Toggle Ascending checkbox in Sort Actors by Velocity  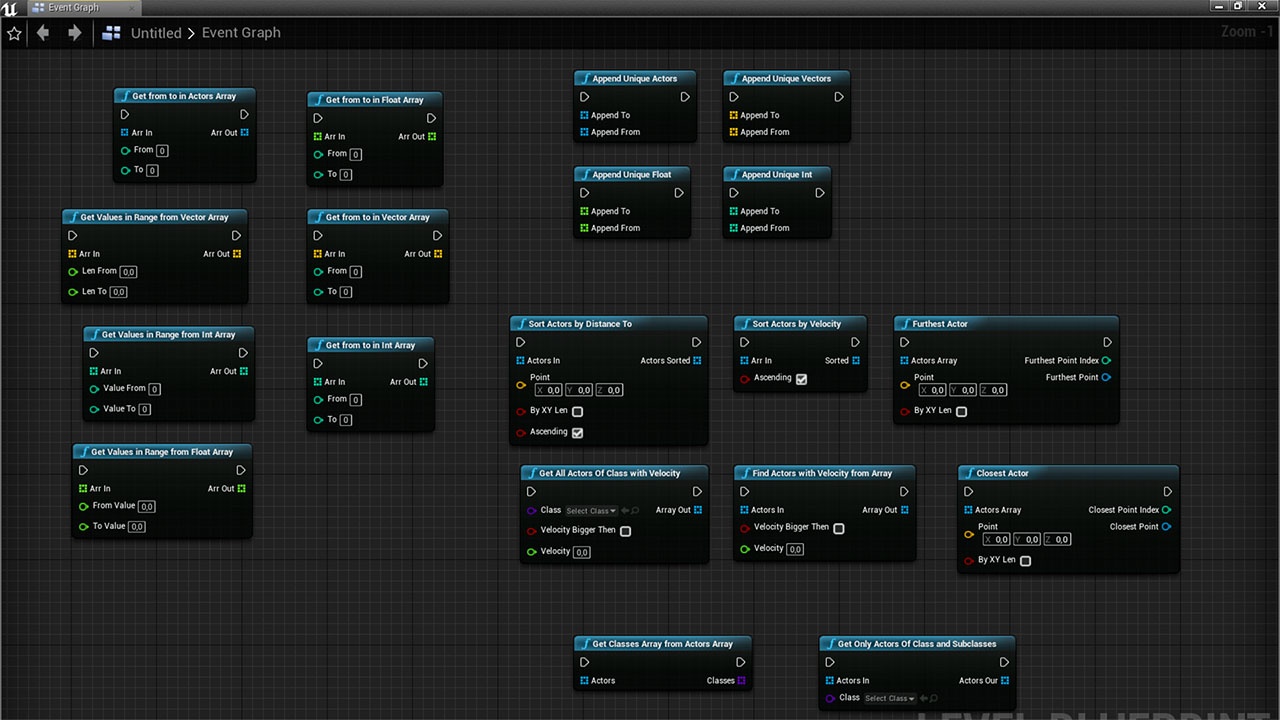802,378
